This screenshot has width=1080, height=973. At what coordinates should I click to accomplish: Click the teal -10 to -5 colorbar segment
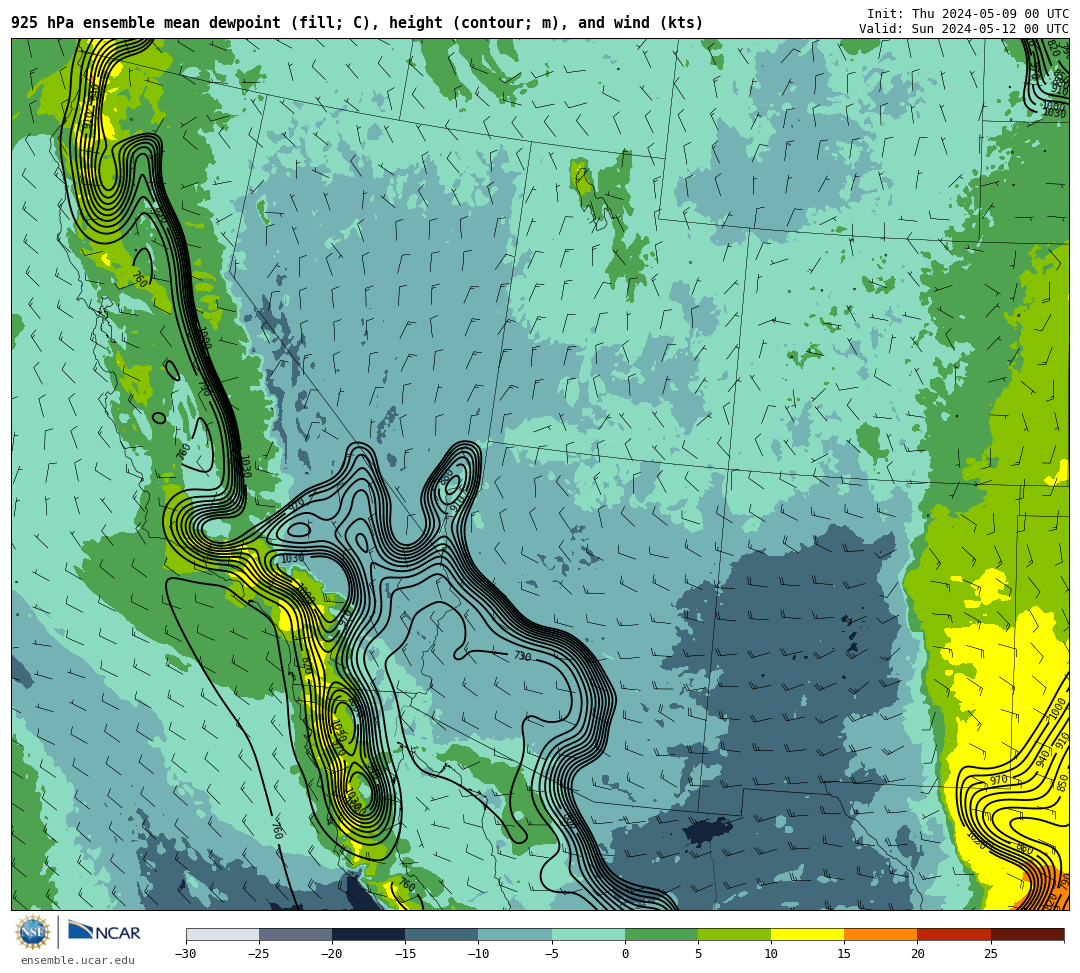pyautogui.click(x=515, y=934)
